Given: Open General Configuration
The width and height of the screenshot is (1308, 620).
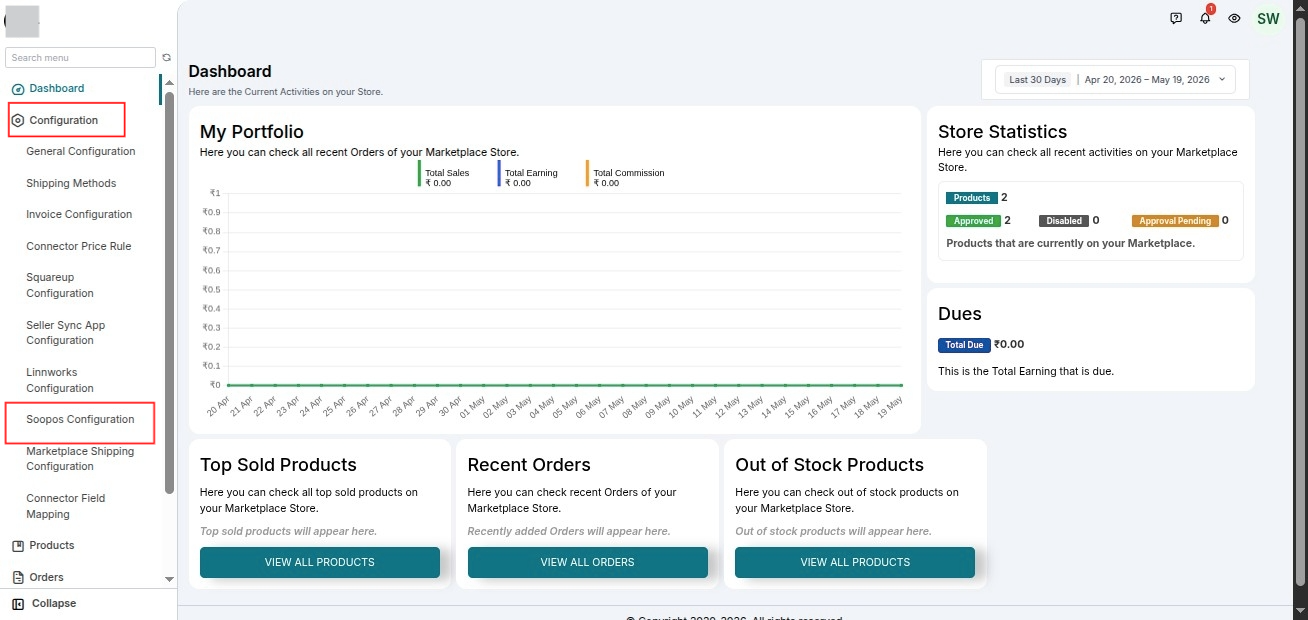Looking at the screenshot, I should point(81,152).
